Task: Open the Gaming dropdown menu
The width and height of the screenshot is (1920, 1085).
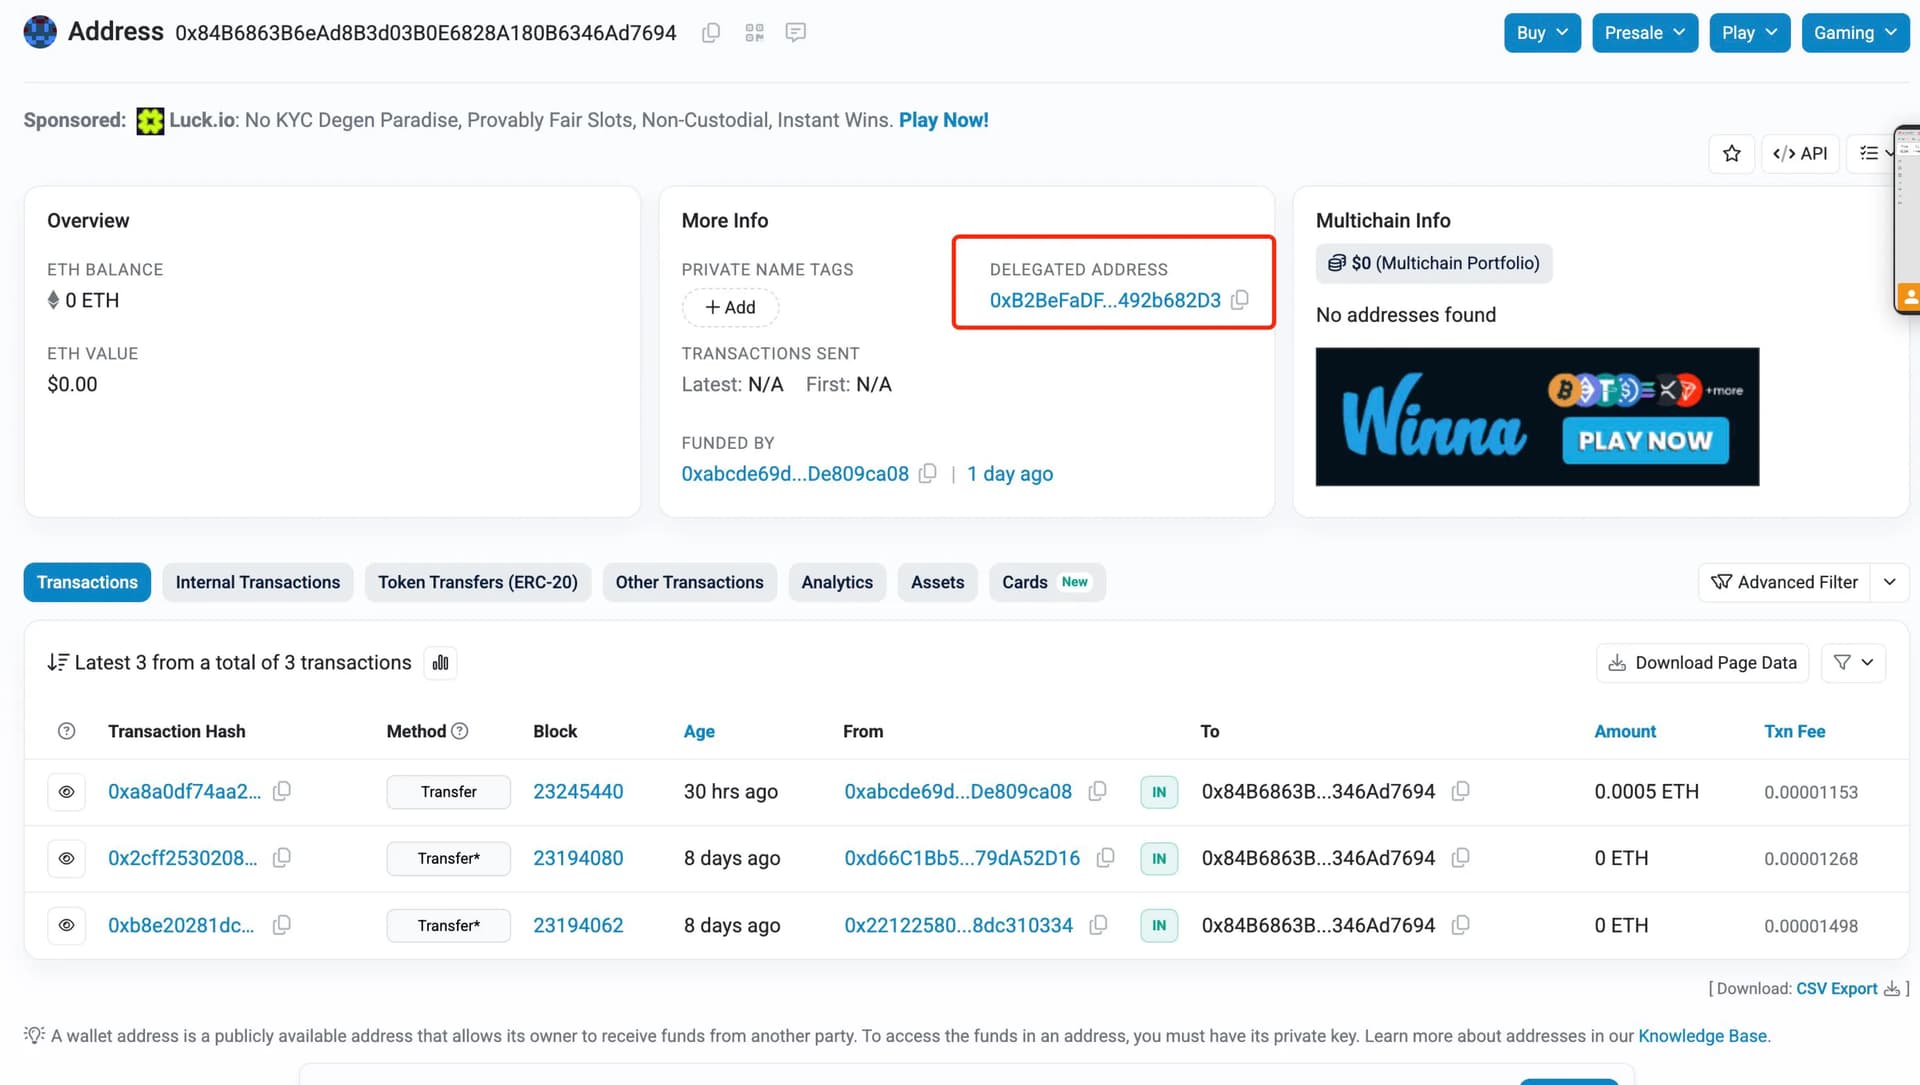Action: pos(1855,33)
